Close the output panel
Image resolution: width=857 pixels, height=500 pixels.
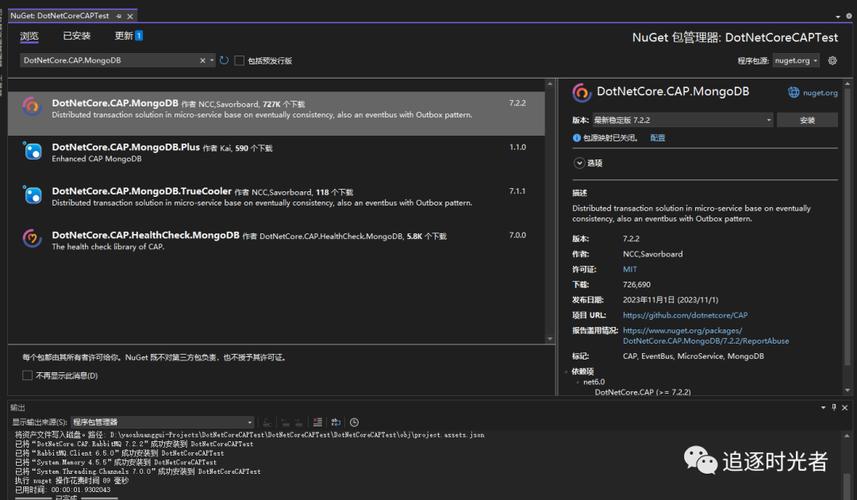point(844,408)
